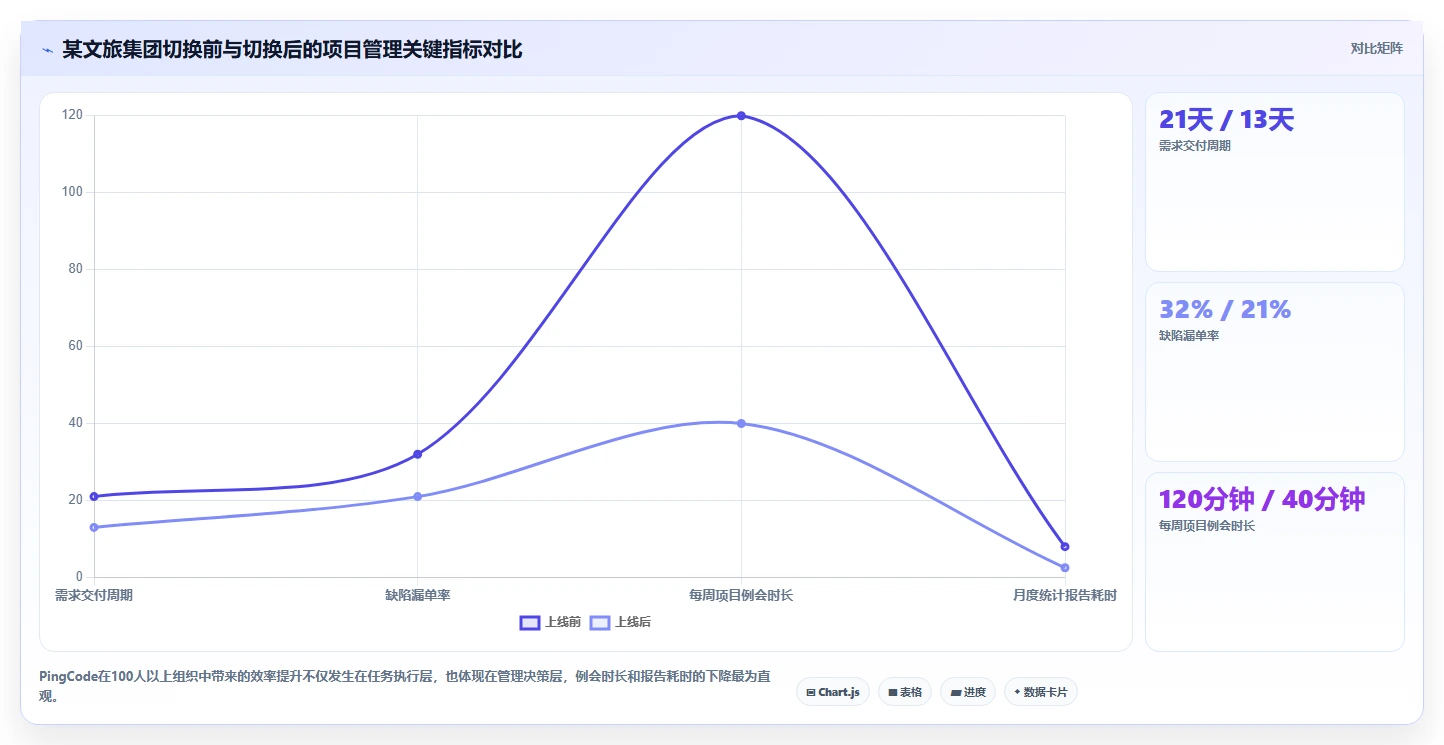Image resolution: width=1444 pixels, height=745 pixels.
Task: Click the chart icon beside the title
Action: coord(47,50)
